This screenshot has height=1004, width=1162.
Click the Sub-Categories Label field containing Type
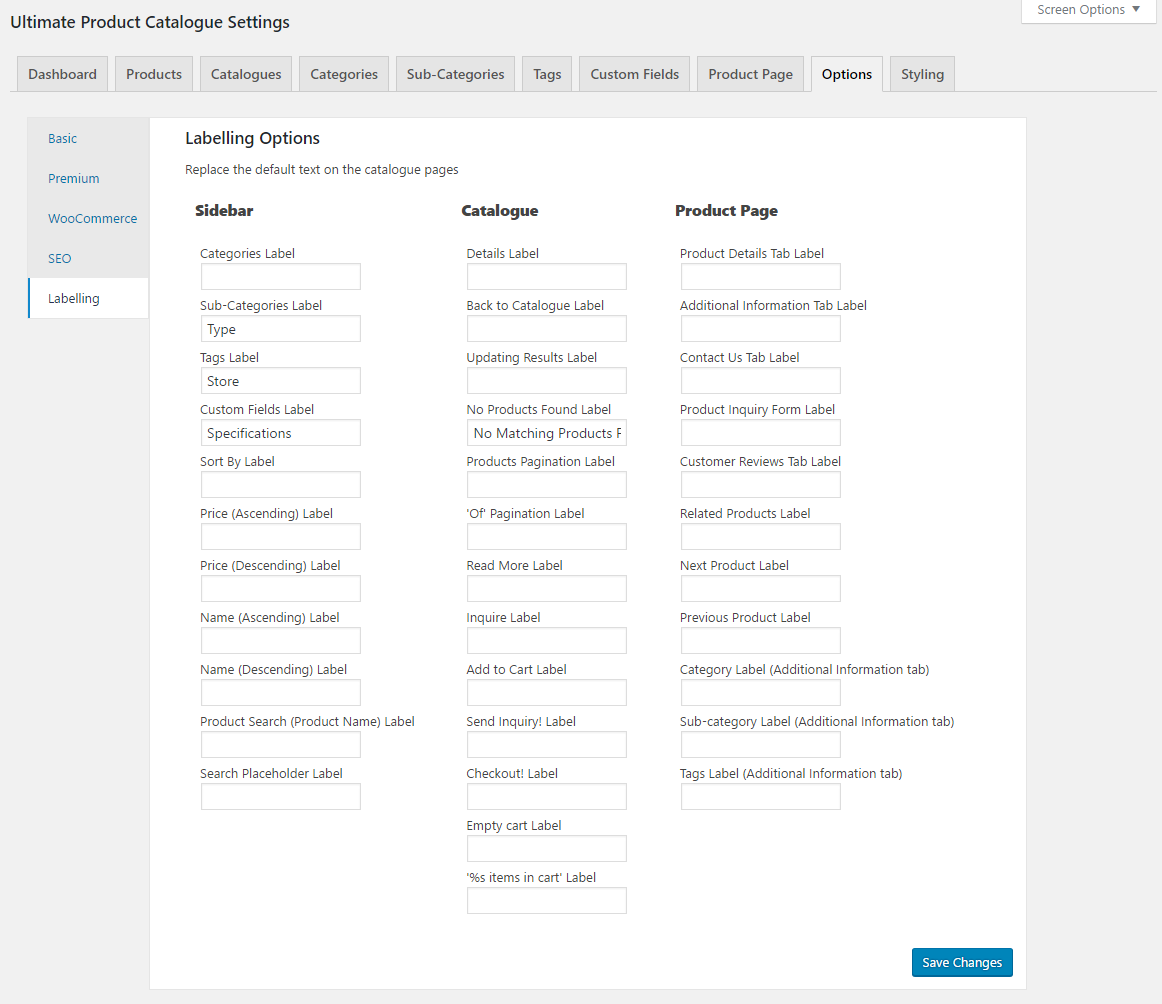281,329
